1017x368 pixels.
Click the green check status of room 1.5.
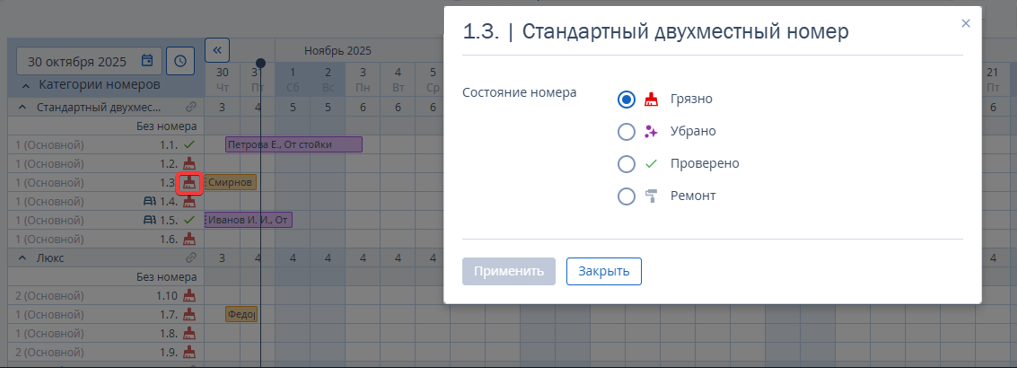(x=189, y=220)
